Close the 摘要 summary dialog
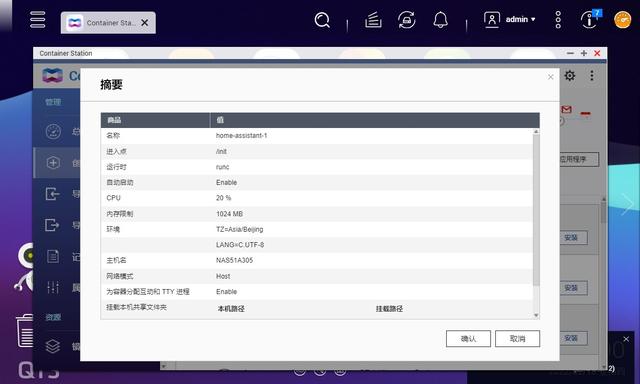 551,77
